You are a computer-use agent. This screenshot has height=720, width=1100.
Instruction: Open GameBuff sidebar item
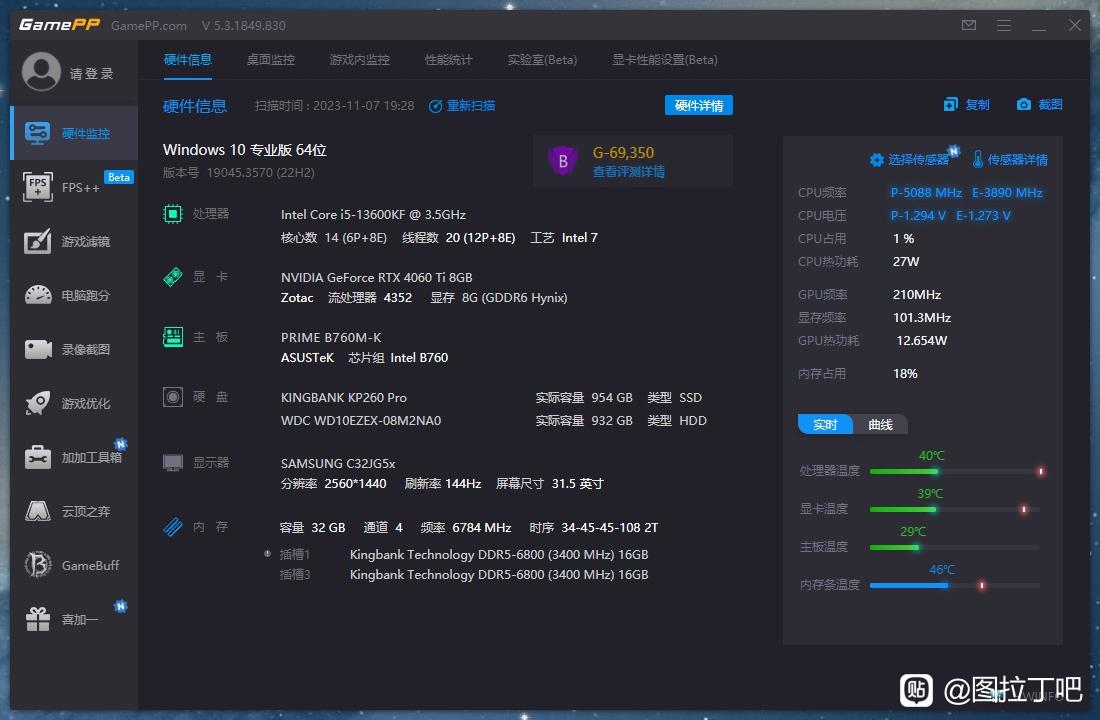point(74,565)
